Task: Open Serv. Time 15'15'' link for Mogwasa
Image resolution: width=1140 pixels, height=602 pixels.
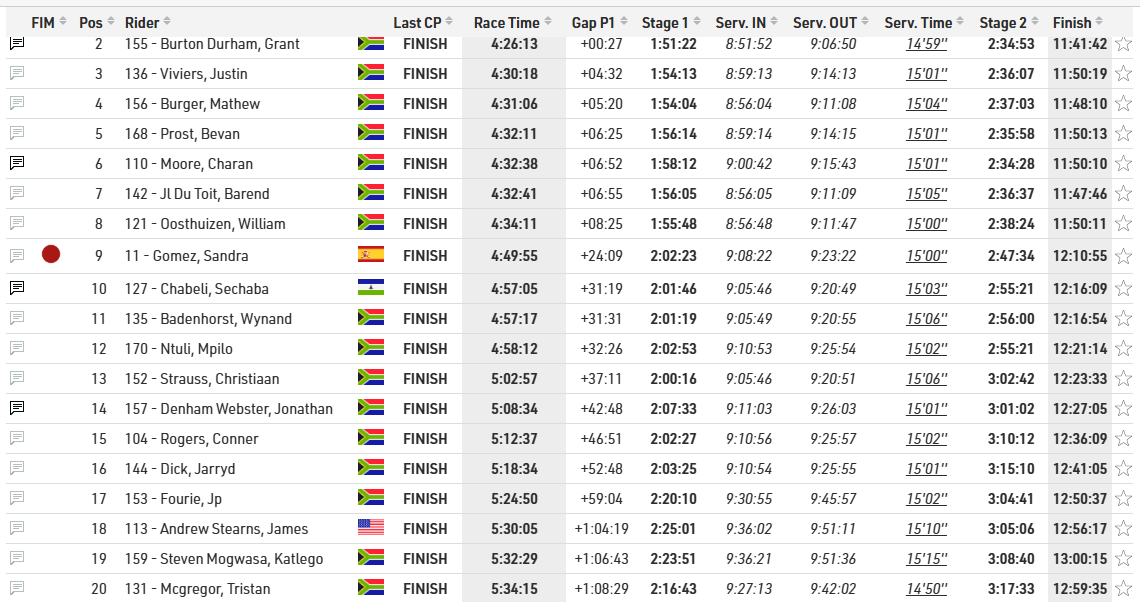Action: coord(926,558)
